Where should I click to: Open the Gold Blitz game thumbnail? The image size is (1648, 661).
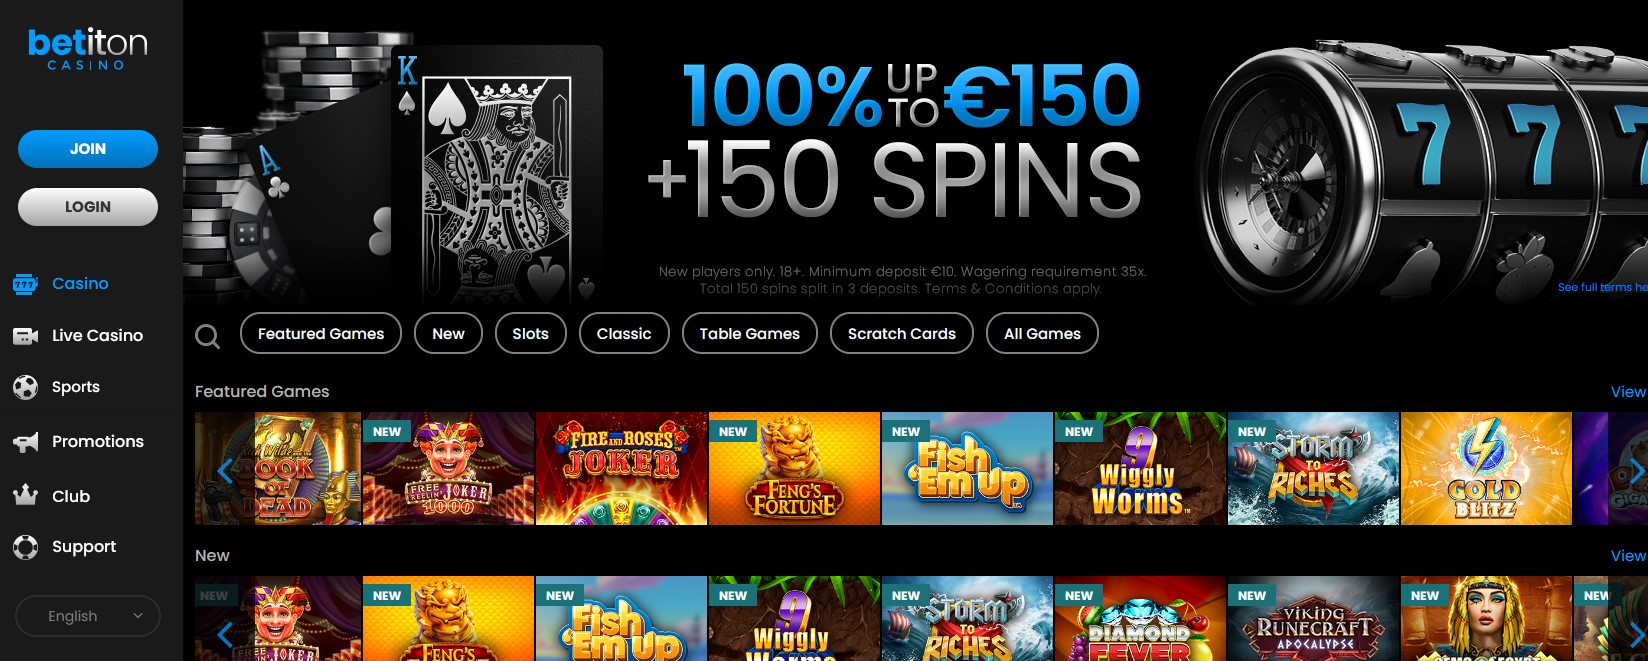1486,469
